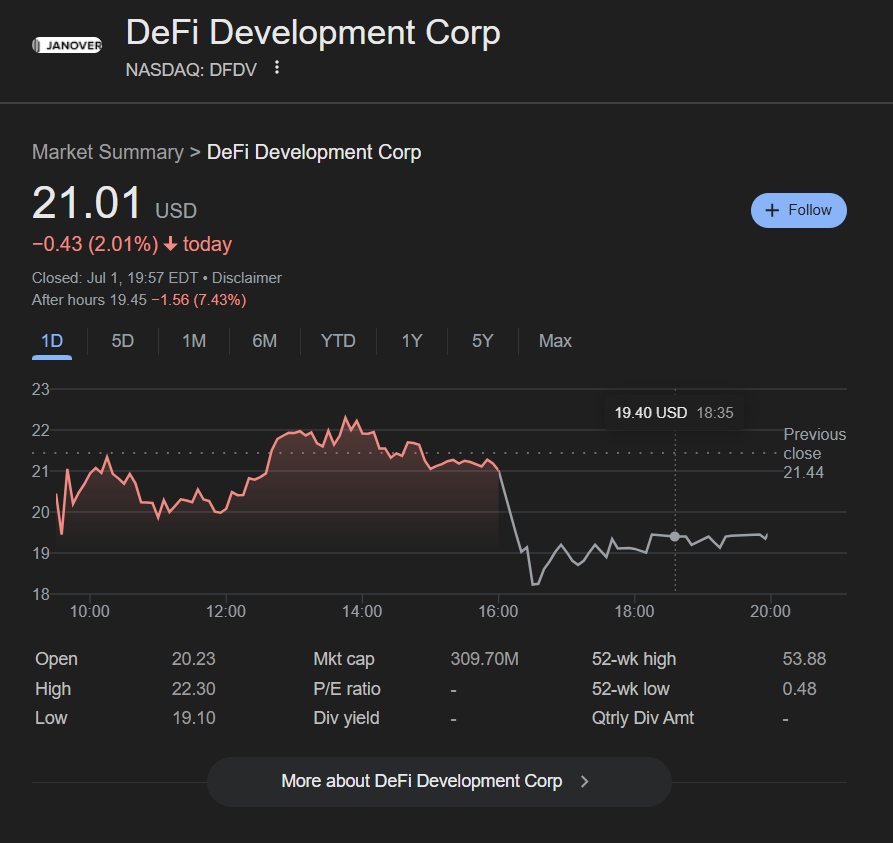Viewport: 893px width, 843px height.
Task: Expand details via the Market Summary breadcrumb
Action: (107, 152)
